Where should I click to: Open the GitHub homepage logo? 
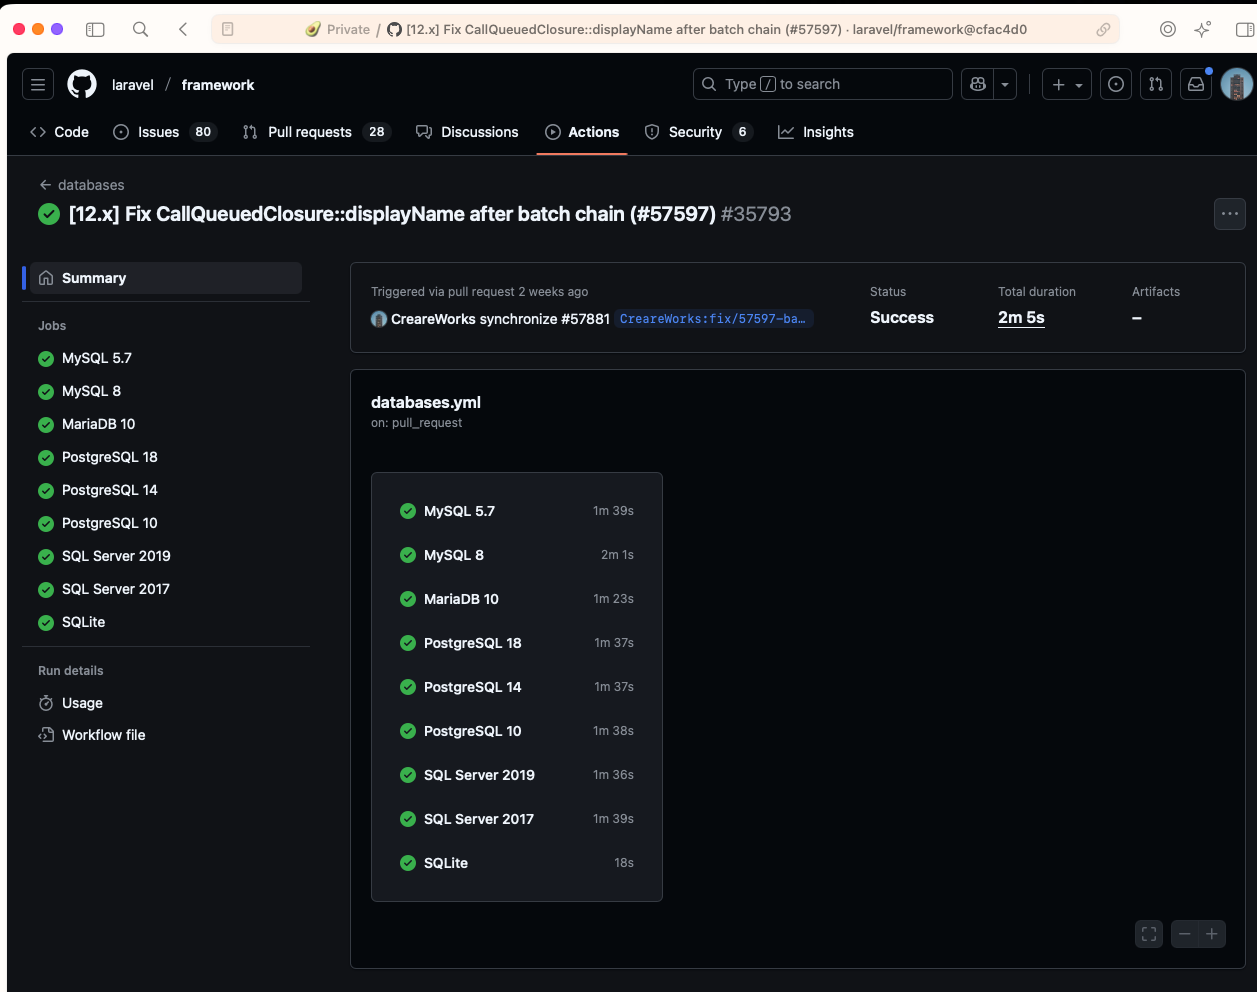[x=82, y=85]
